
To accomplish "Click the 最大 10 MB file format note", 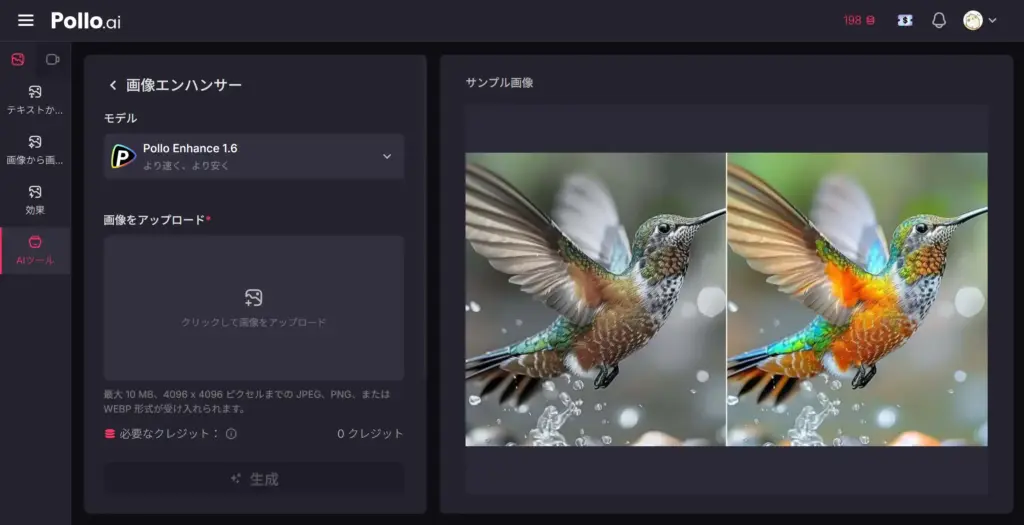I will [x=247, y=402].
